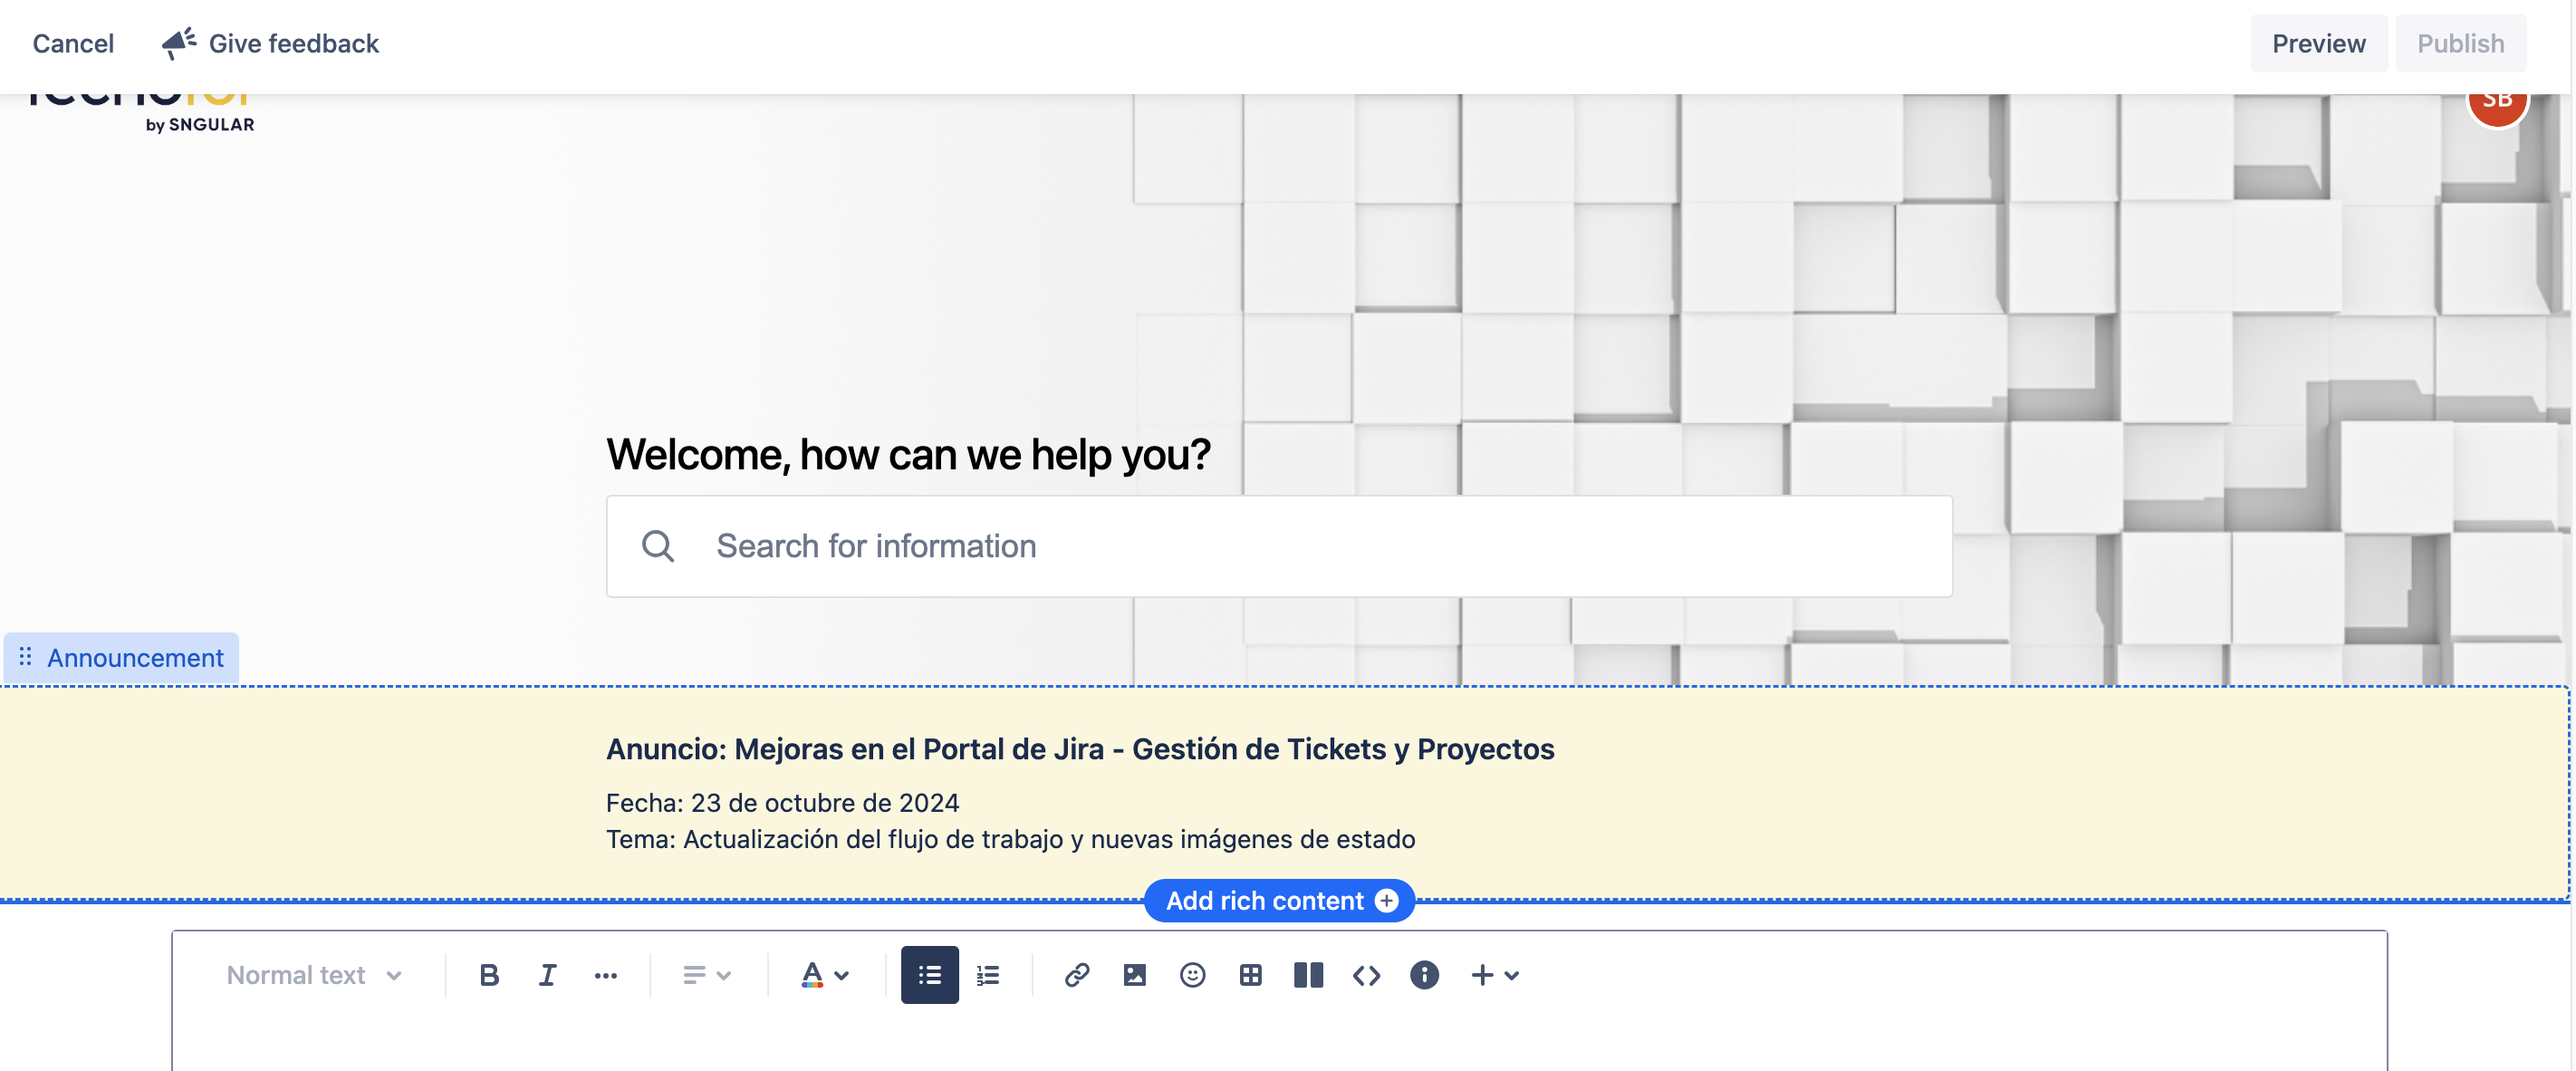Open the Normal text style dropdown
This screenshot has width=2576, height=1071.
(313, 975)
